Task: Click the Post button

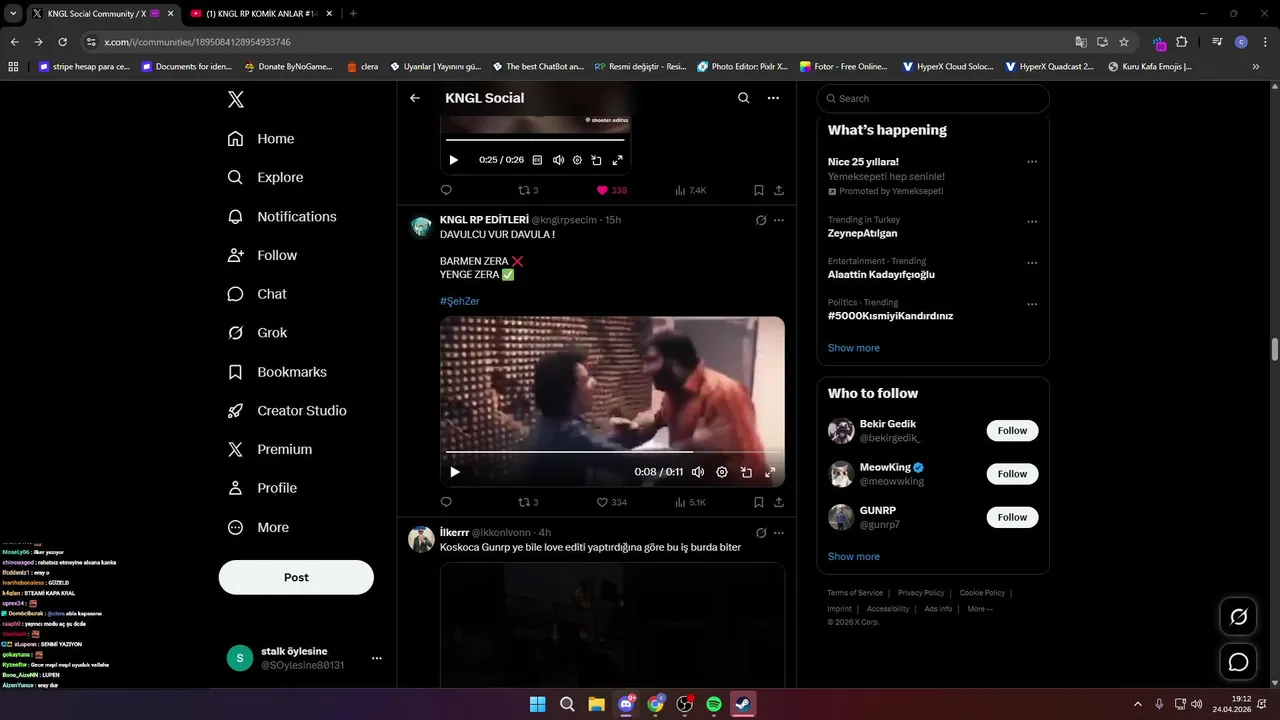Action: [296, 577]
